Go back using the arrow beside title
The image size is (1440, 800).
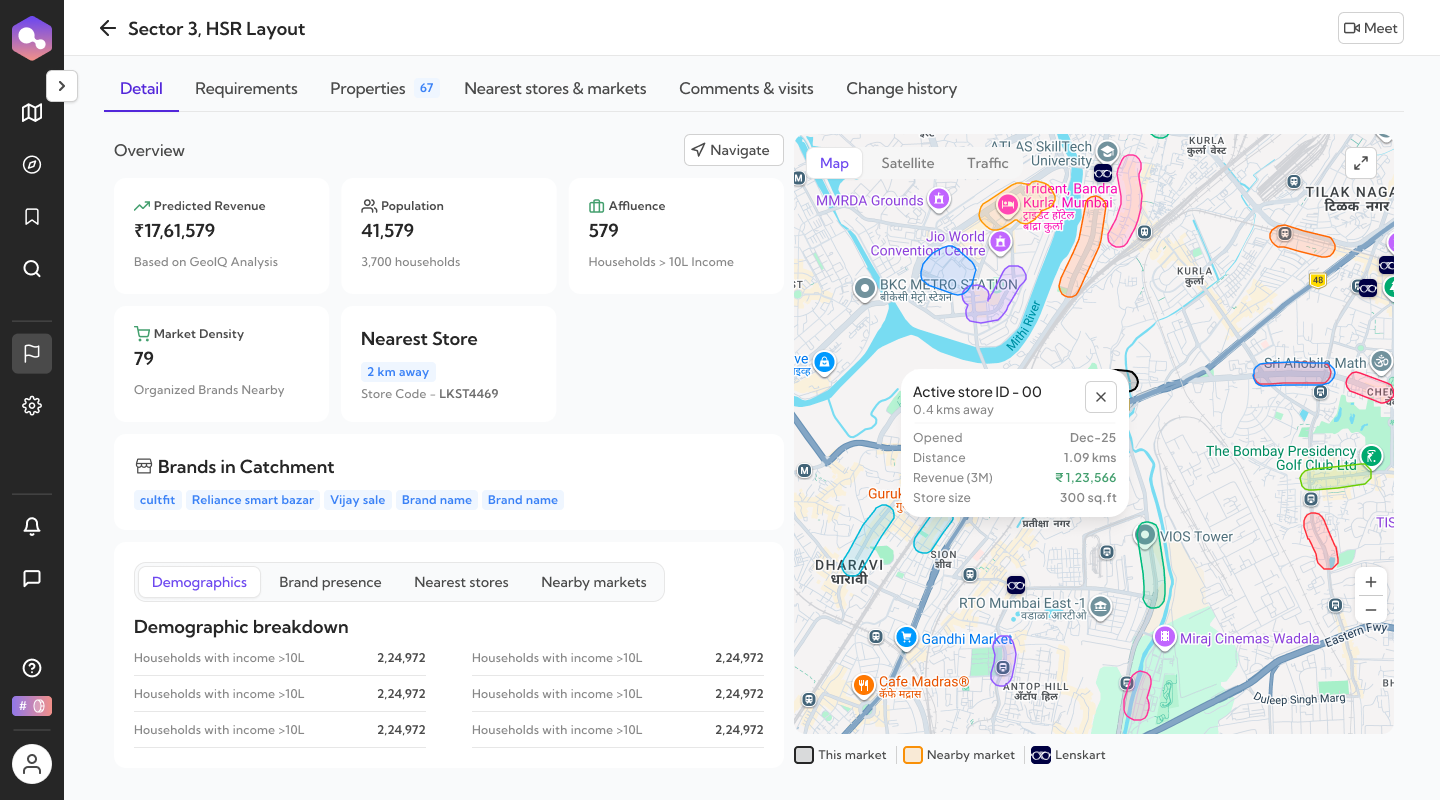click(108, 28)
